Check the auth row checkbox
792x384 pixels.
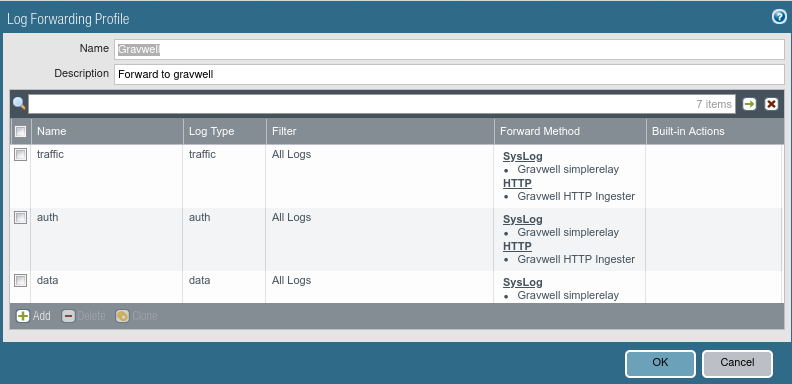pyautogui.click(x=20, y=218)
